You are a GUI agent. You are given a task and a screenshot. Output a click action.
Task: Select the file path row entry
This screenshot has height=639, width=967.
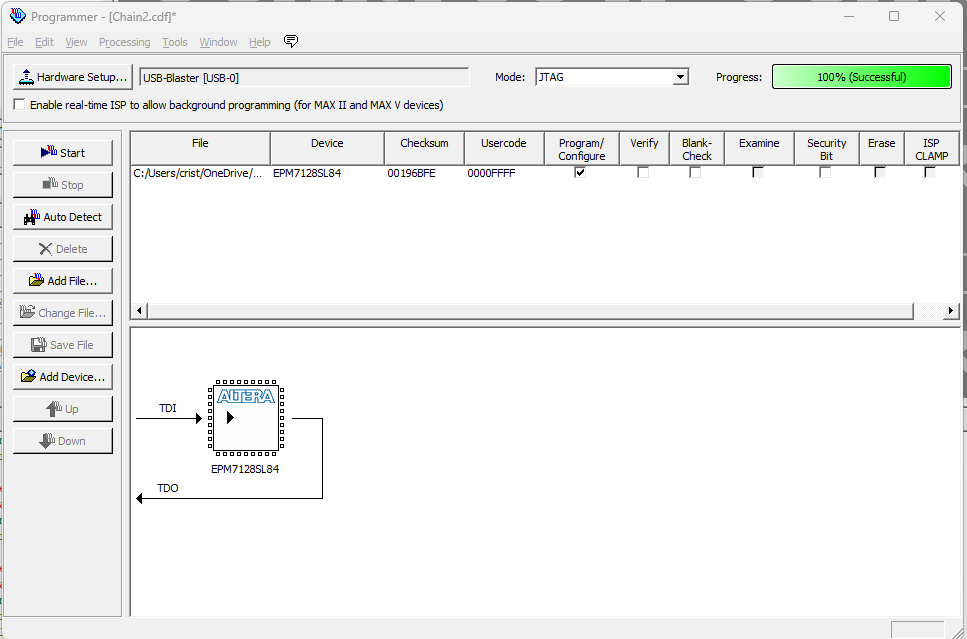tap(198, 173)
